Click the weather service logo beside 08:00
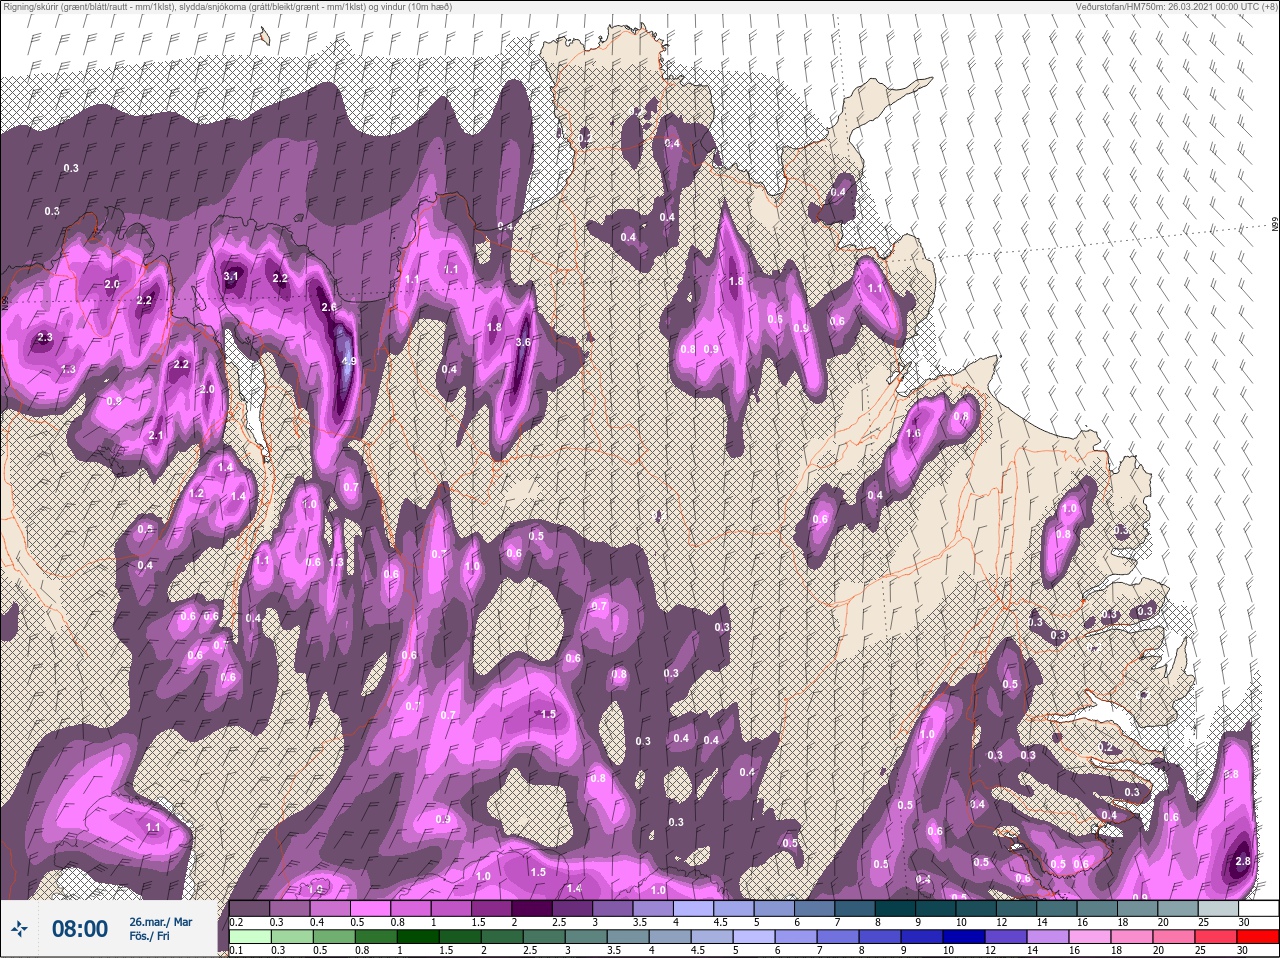The image size is (1280, 958). point(19,929)
